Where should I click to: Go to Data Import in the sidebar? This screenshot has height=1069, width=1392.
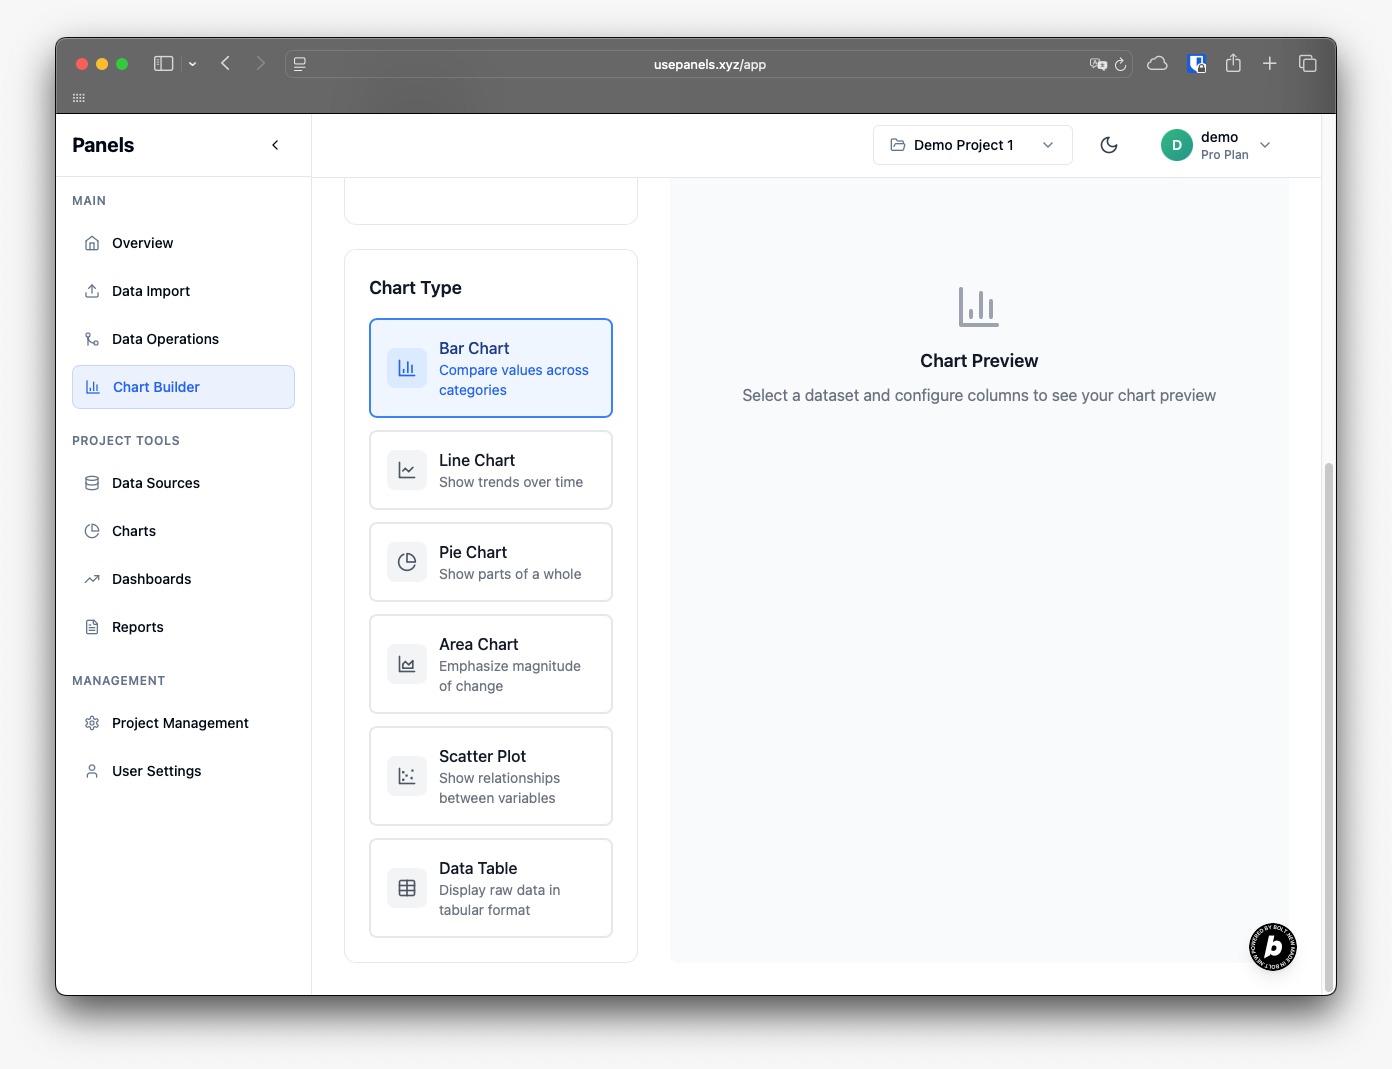(x=184, y=291)
